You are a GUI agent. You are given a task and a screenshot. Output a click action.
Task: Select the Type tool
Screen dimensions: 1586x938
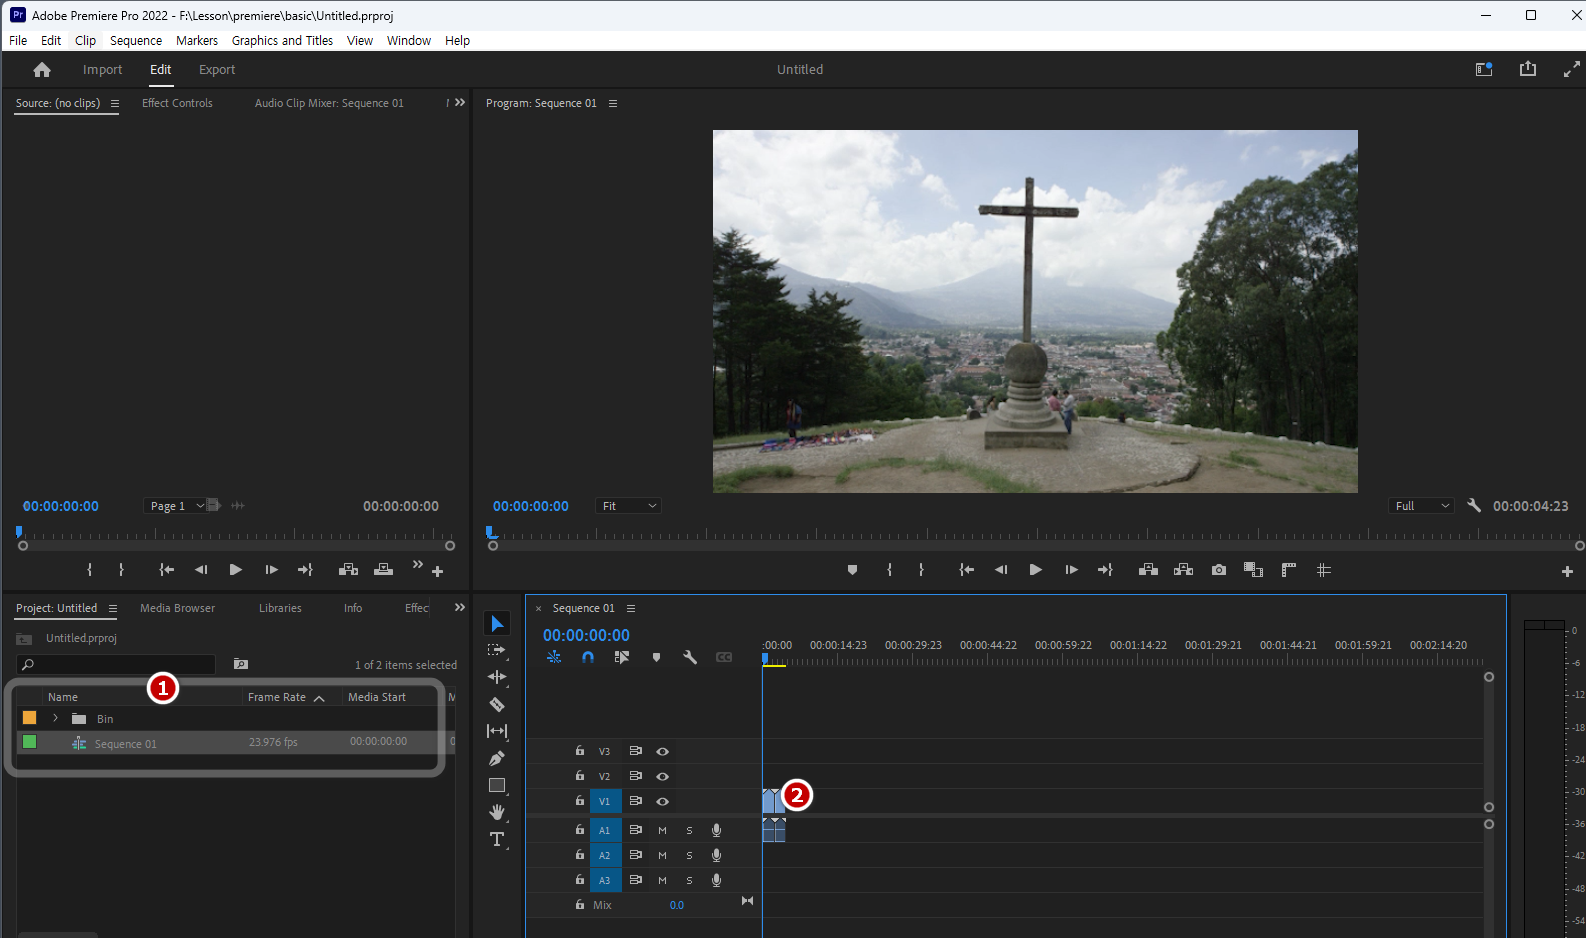pyautogui.click(x=497, y=839)
